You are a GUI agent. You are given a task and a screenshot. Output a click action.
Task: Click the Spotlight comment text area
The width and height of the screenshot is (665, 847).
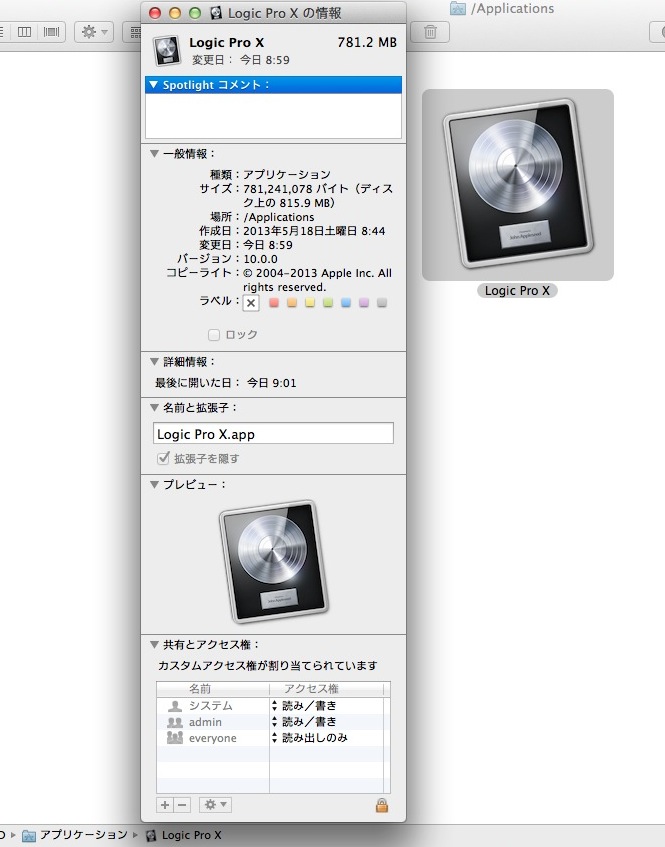click(273, 116)
